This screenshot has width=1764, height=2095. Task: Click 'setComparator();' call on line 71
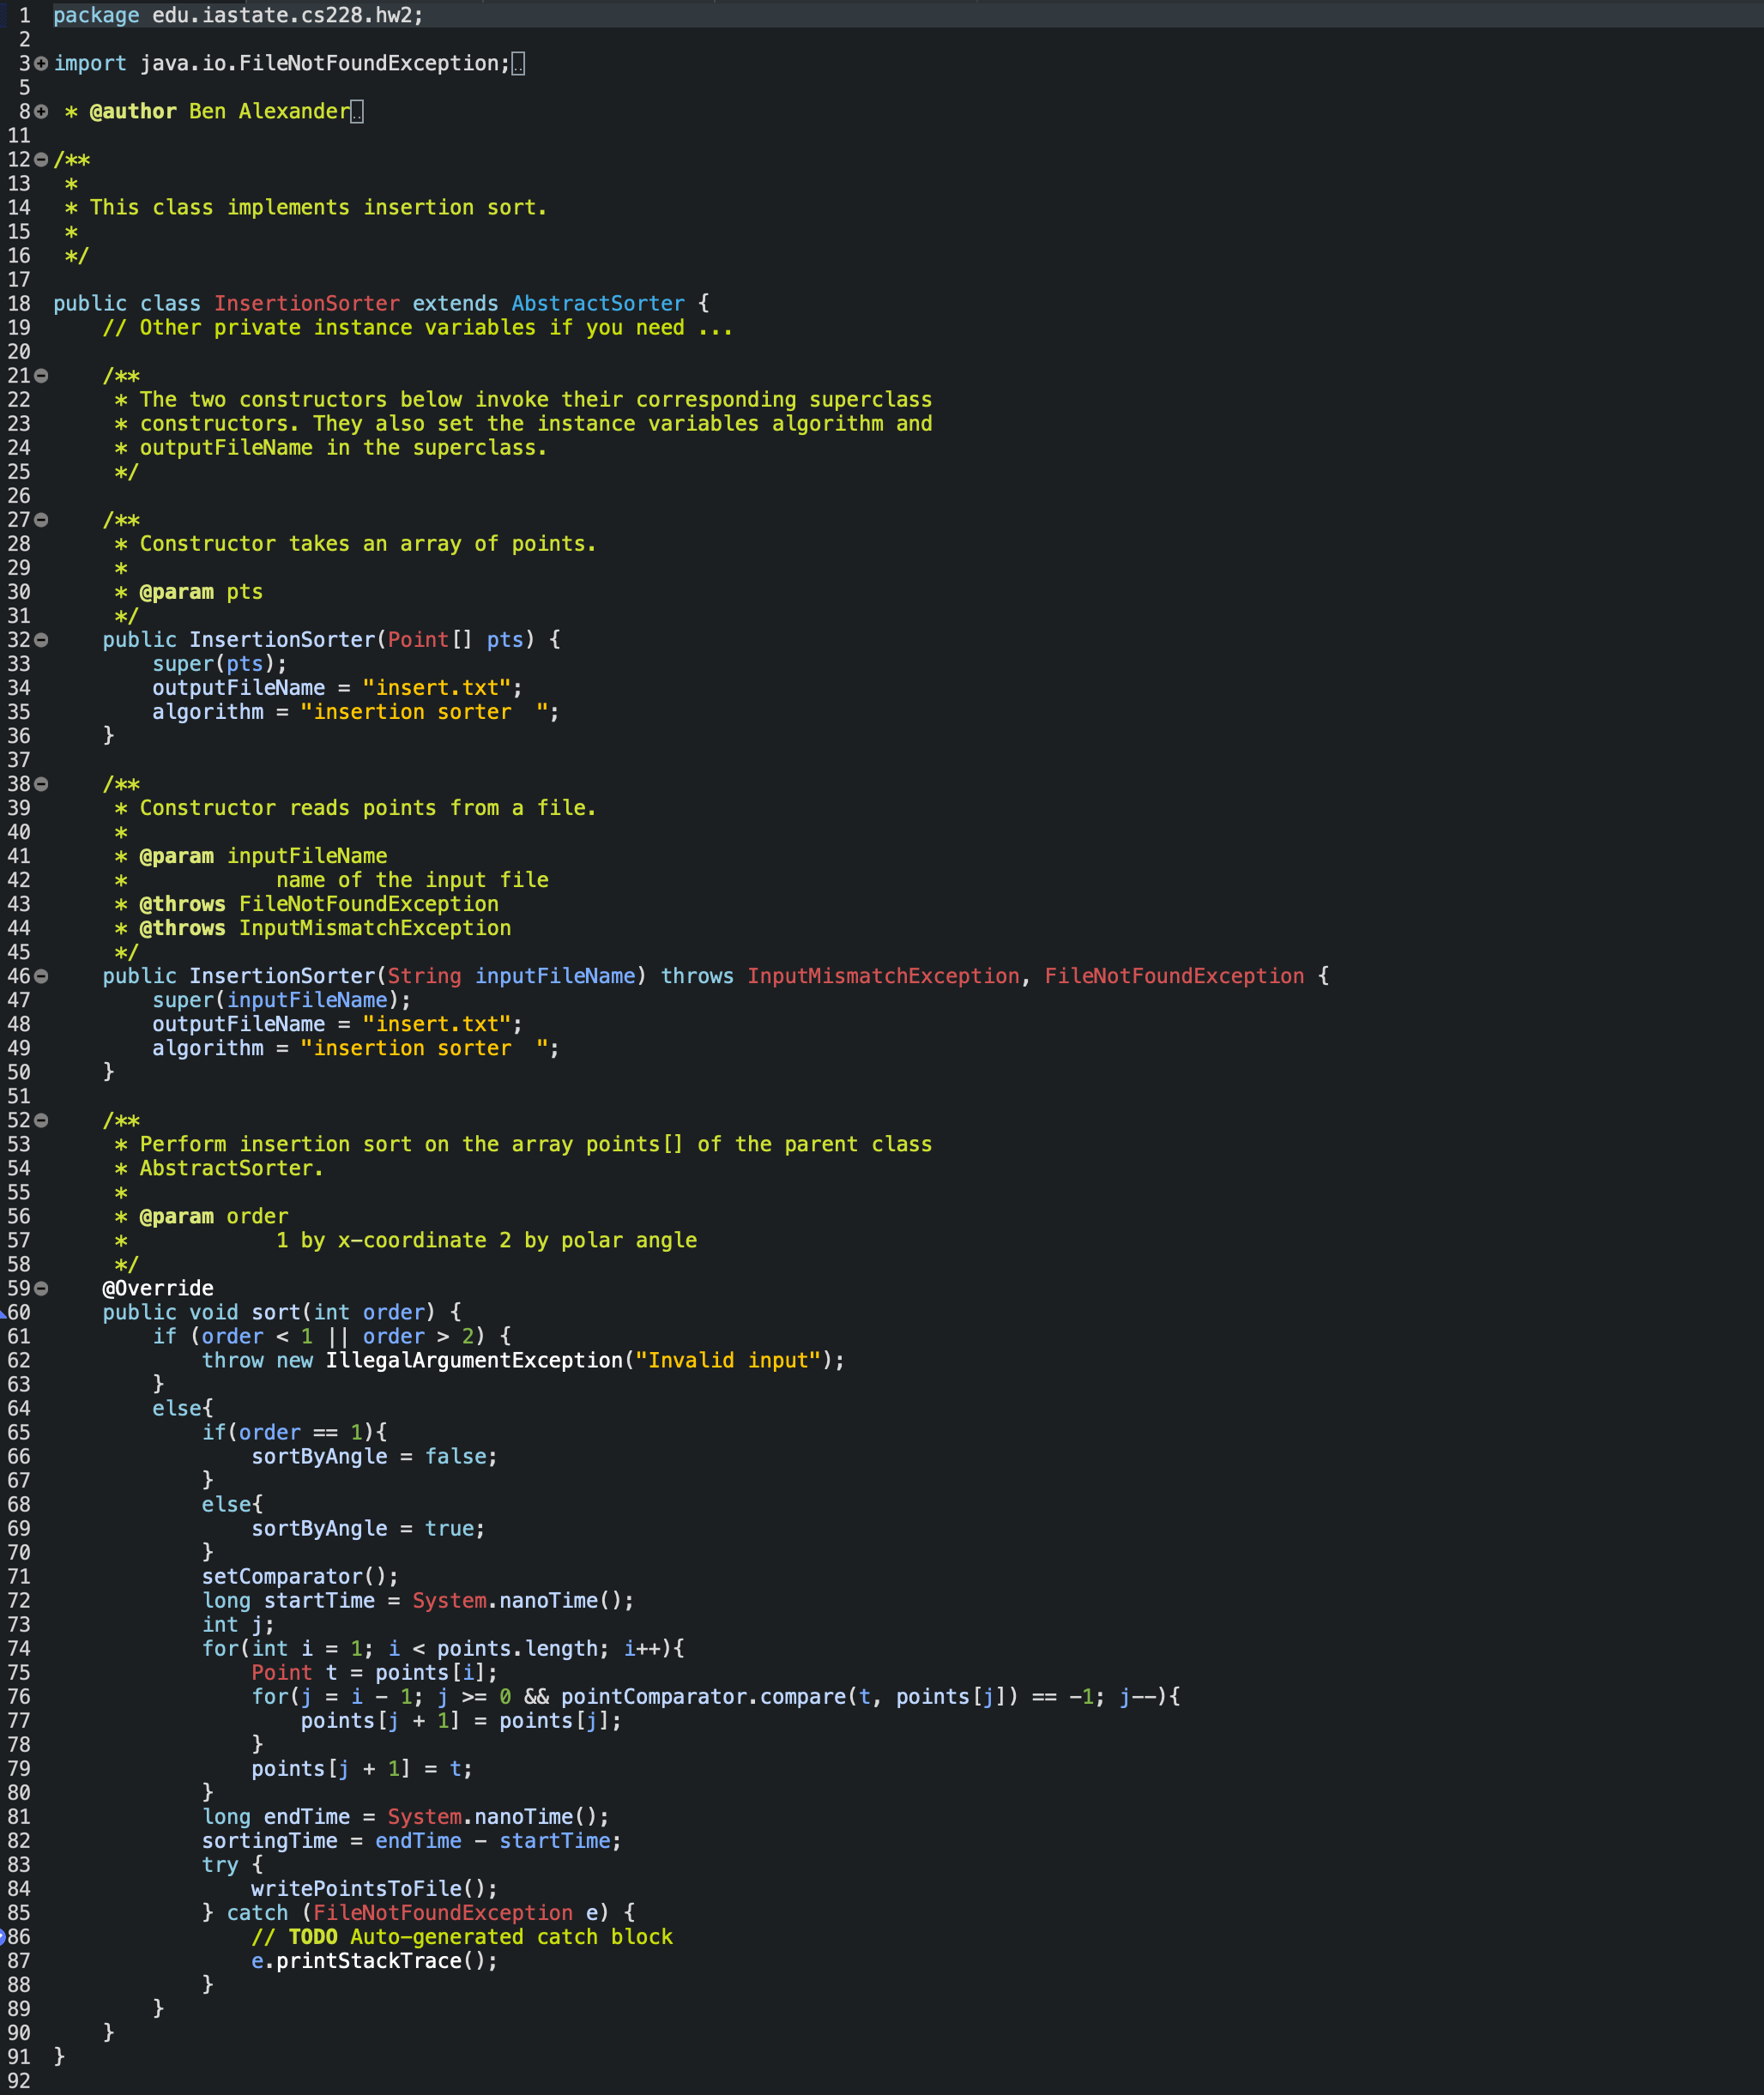pos(300,1576)
